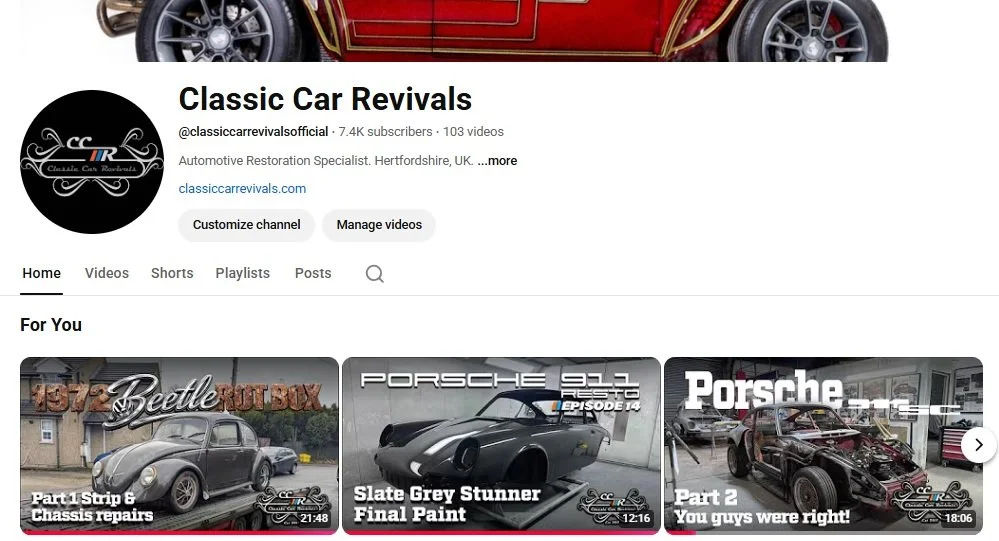Click the Classic Car Revivals channel avatar
The image size is (999, 541).
(x=92, y=162)
